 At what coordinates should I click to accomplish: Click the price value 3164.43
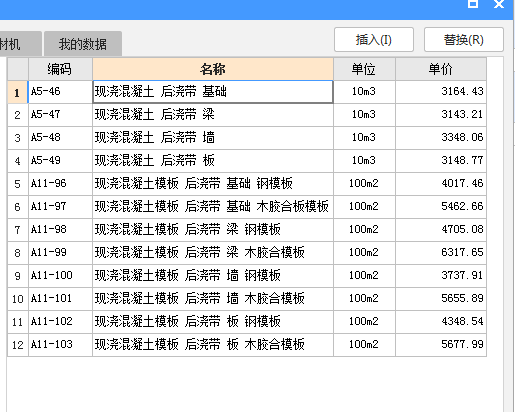click(462, 91)
